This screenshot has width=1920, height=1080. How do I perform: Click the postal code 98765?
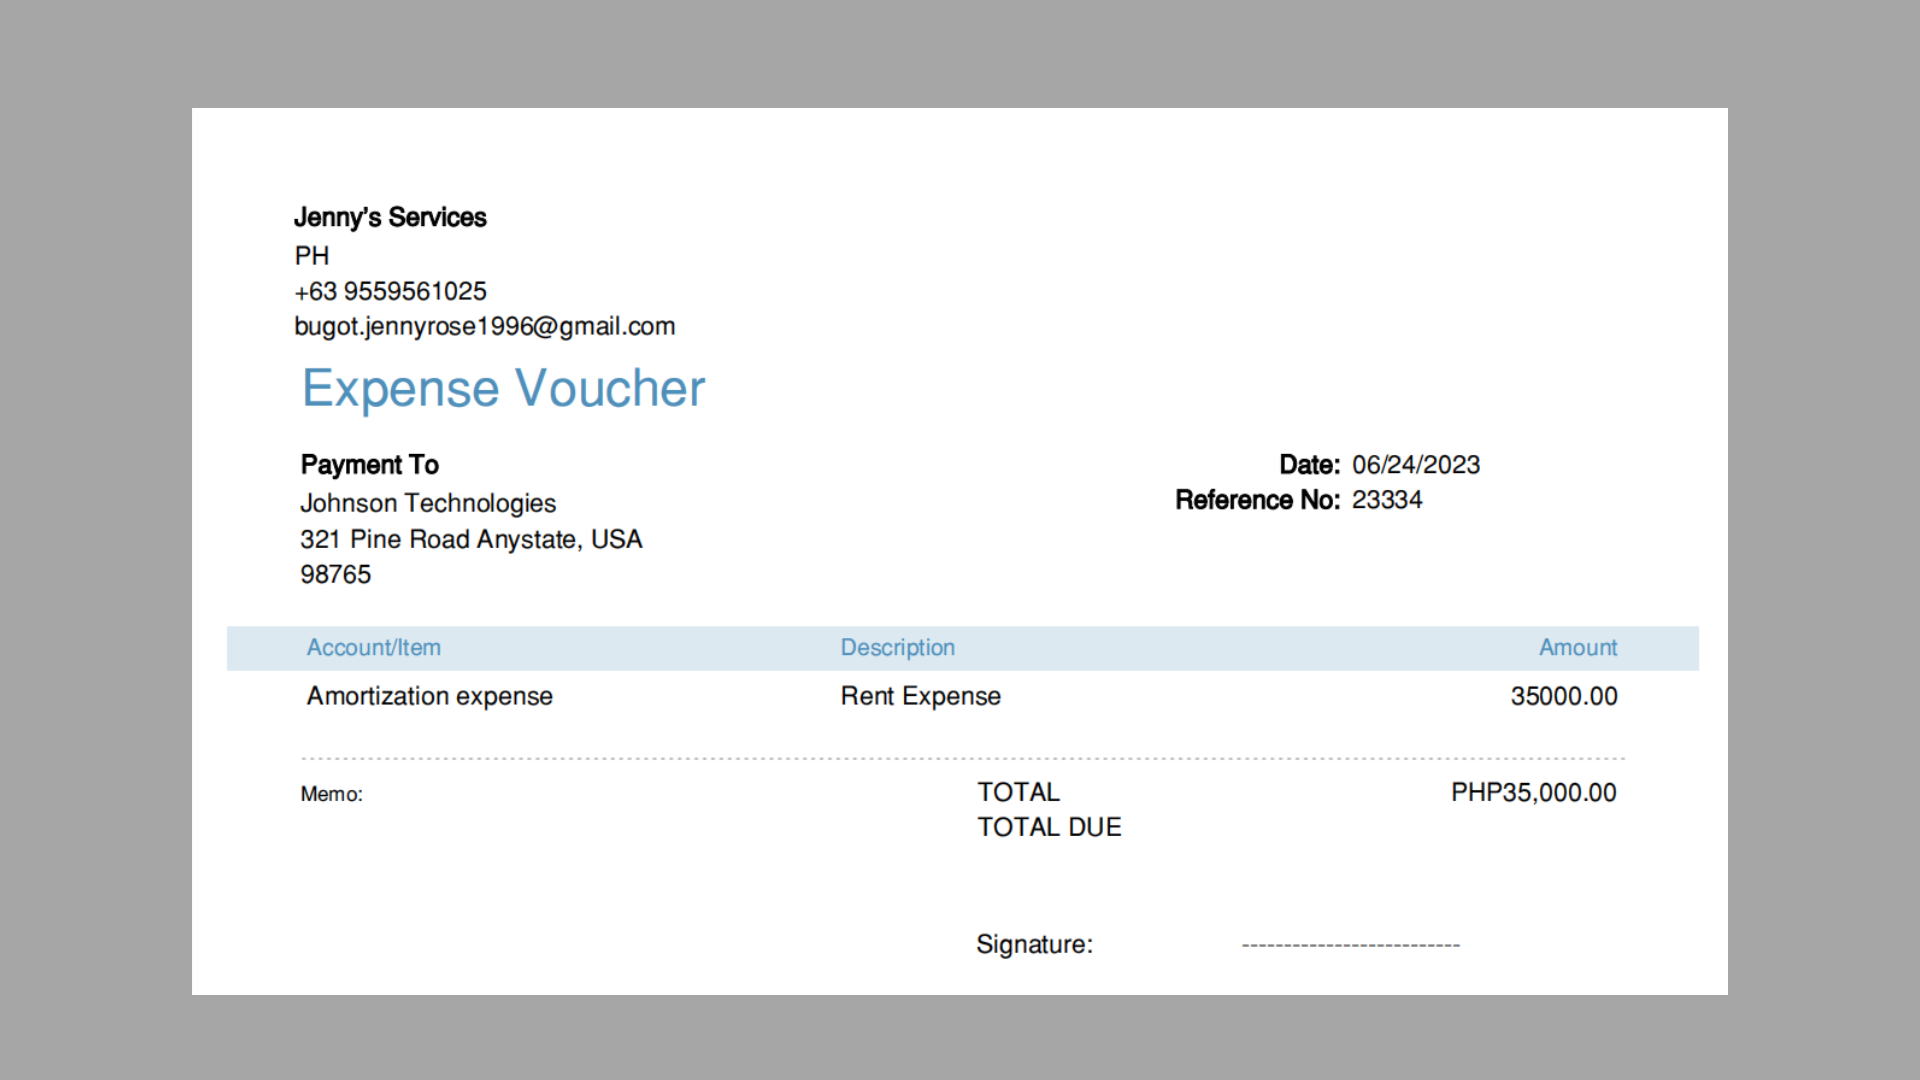(335, 574)
